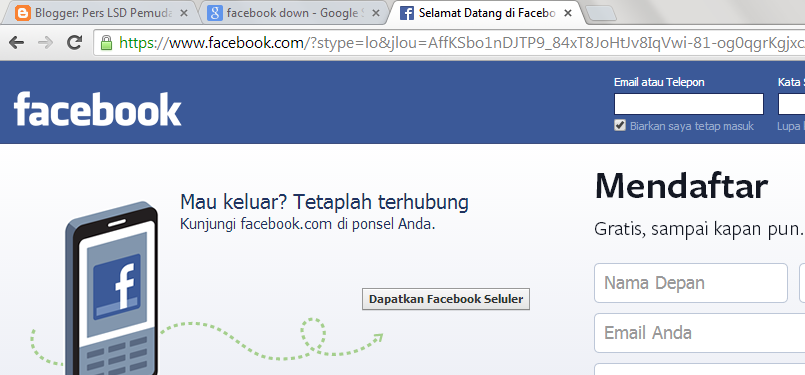Close the Selamat Datang di Facebook tab
This screenshot has width=805, height=375.
(x=567, y=13)
